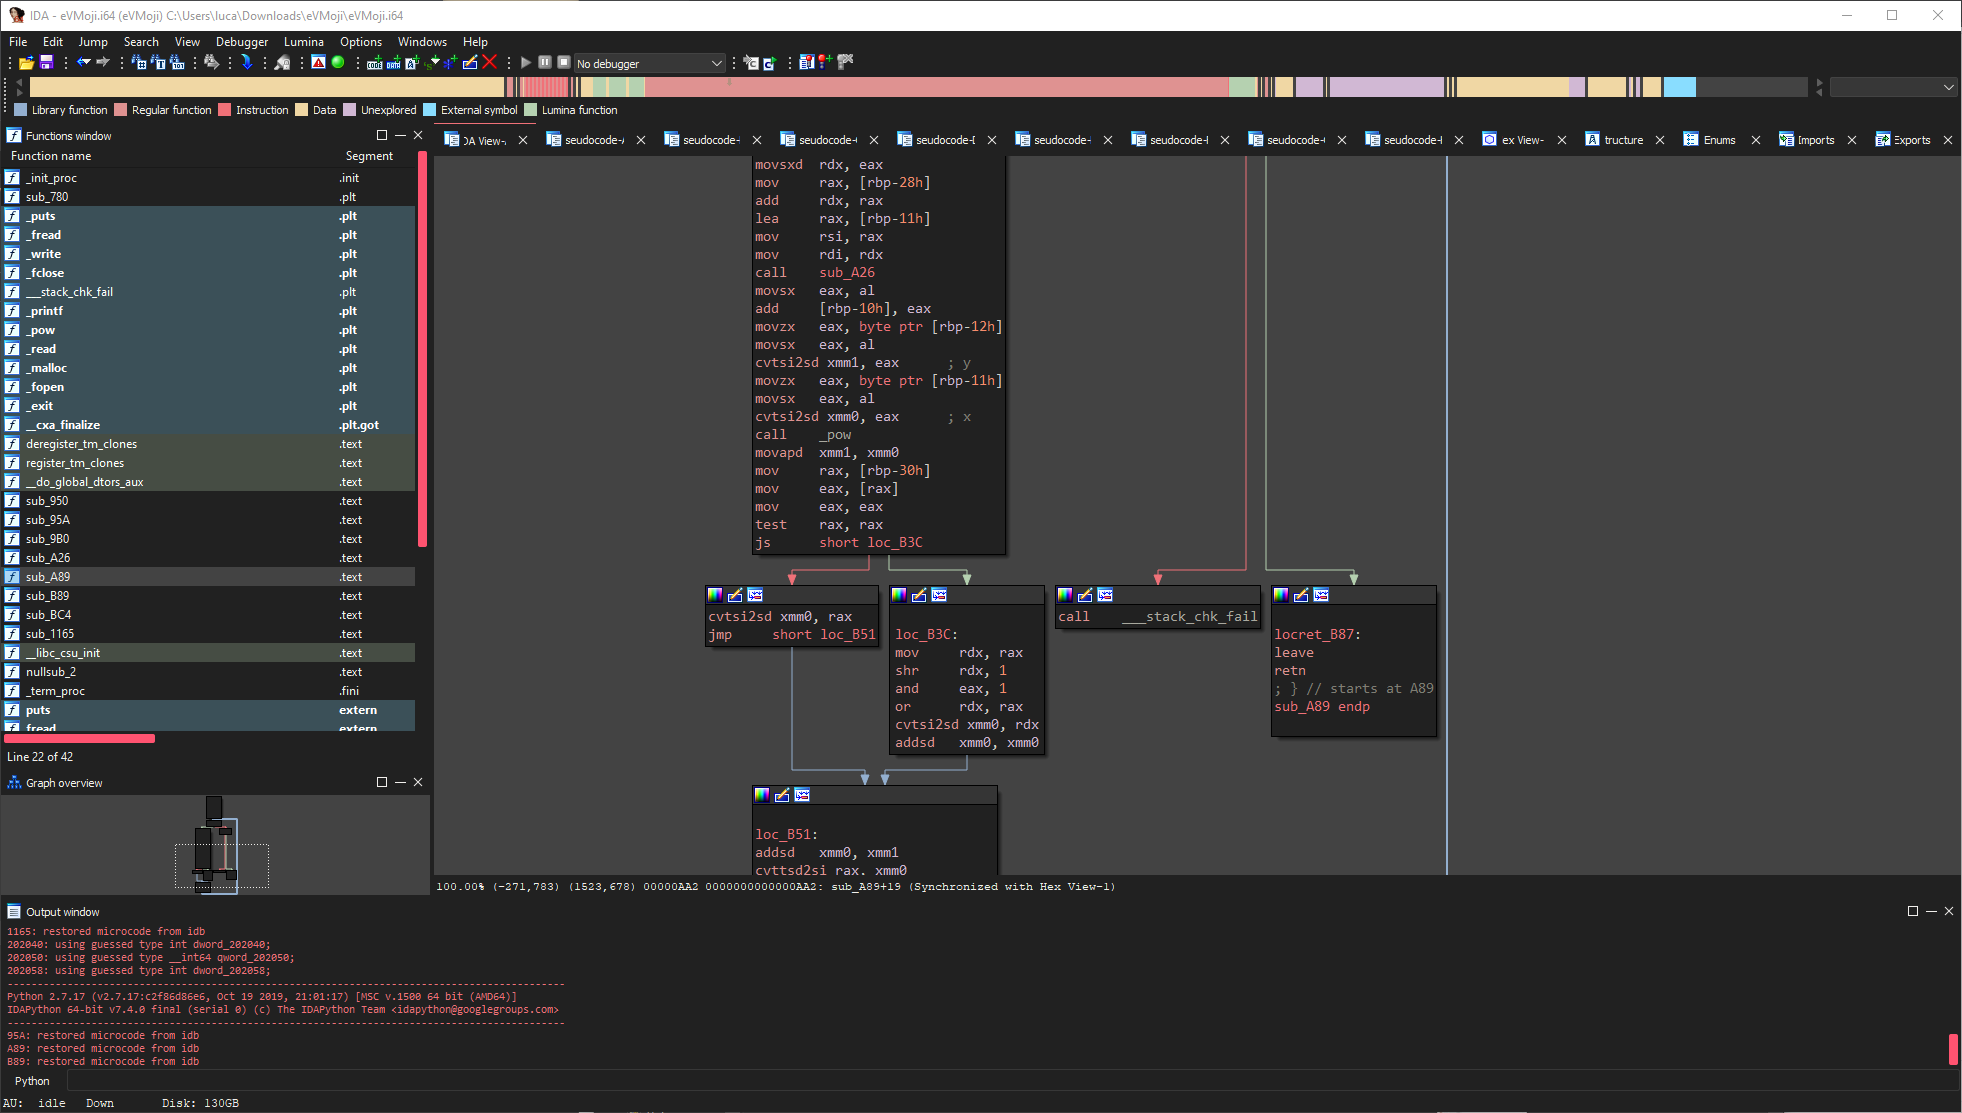Open the Lumina menu
1962x1113 pixels.
point(303,42)
